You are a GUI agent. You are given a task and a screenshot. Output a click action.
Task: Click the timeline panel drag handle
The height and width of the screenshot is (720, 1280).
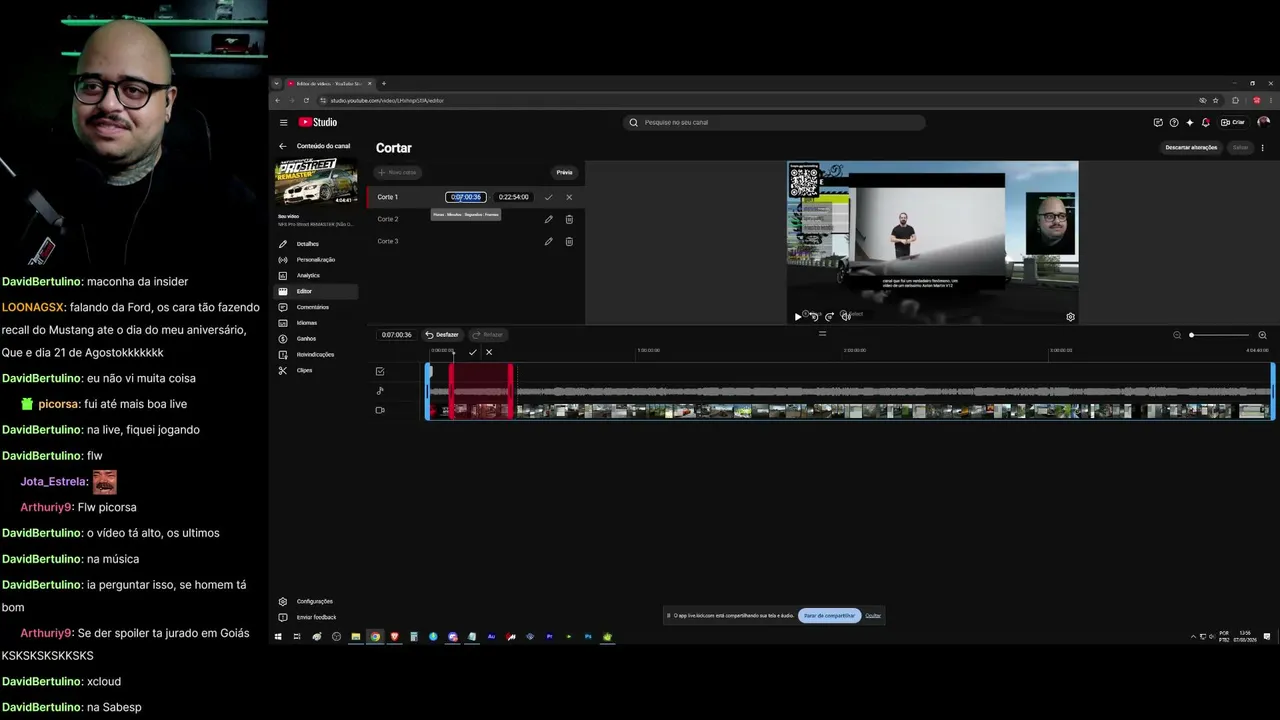(822, 334)
